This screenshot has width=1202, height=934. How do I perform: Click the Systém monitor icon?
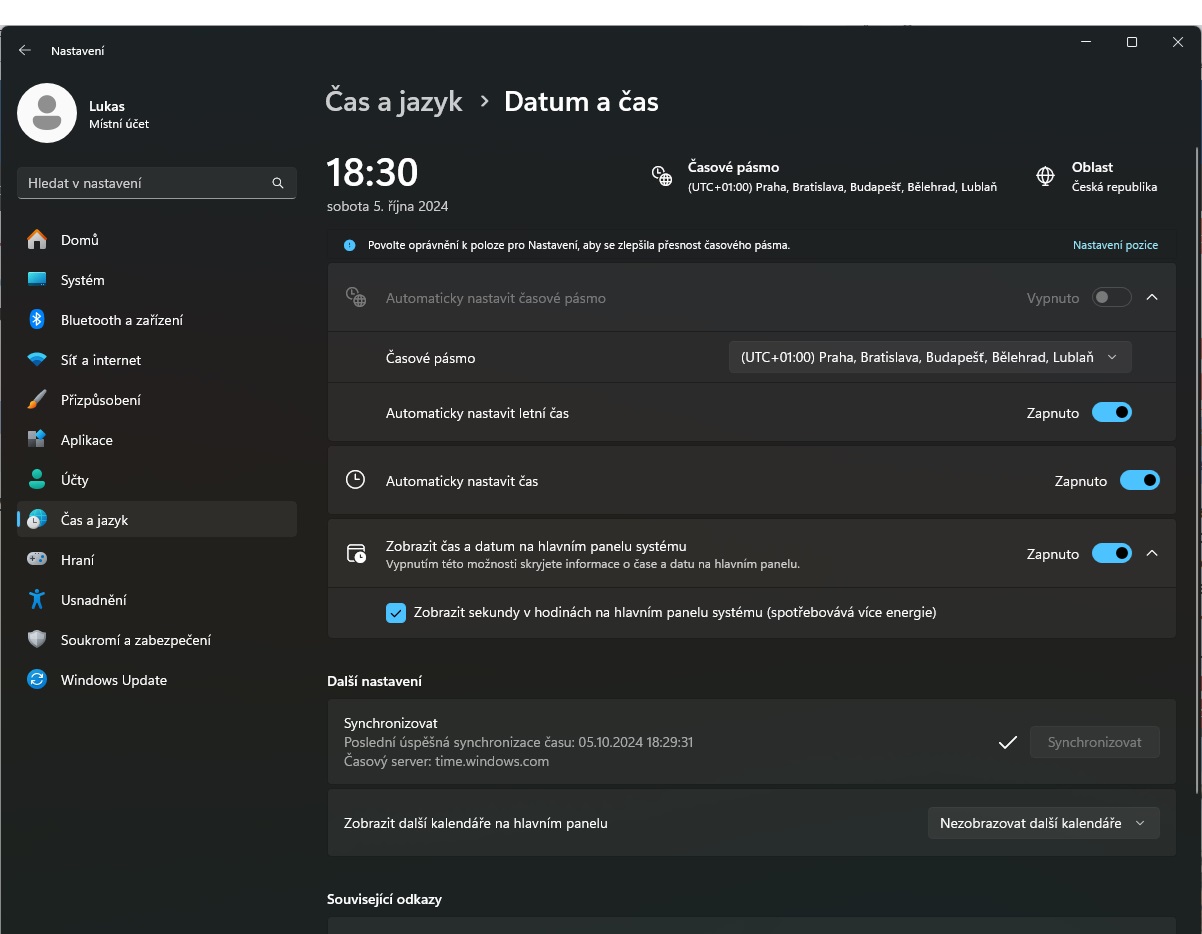coord(37,280)
